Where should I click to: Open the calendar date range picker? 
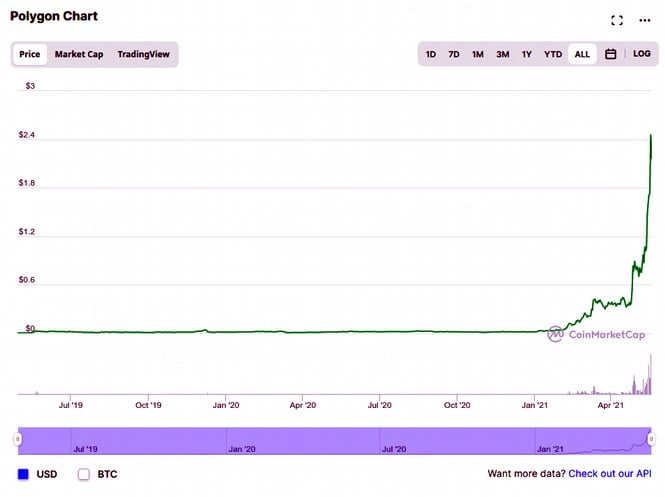(x=610, y=54)
